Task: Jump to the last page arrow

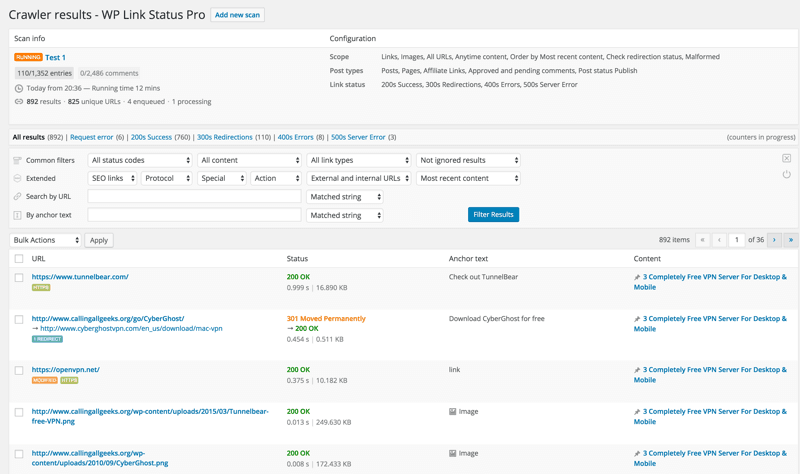Action: coord(791,240)
